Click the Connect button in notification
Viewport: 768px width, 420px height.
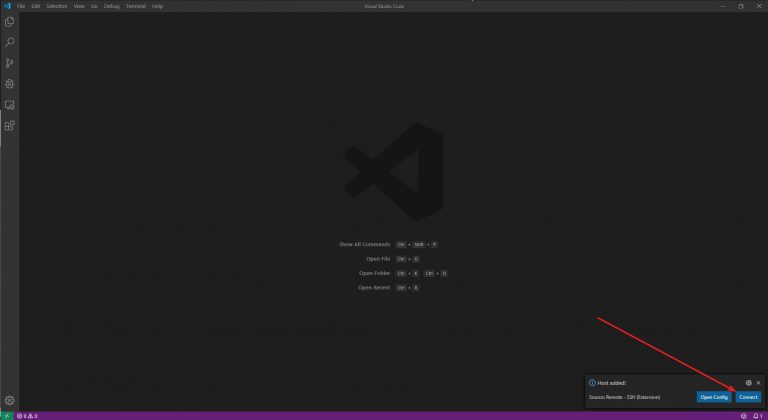click(x=748, y=397)
